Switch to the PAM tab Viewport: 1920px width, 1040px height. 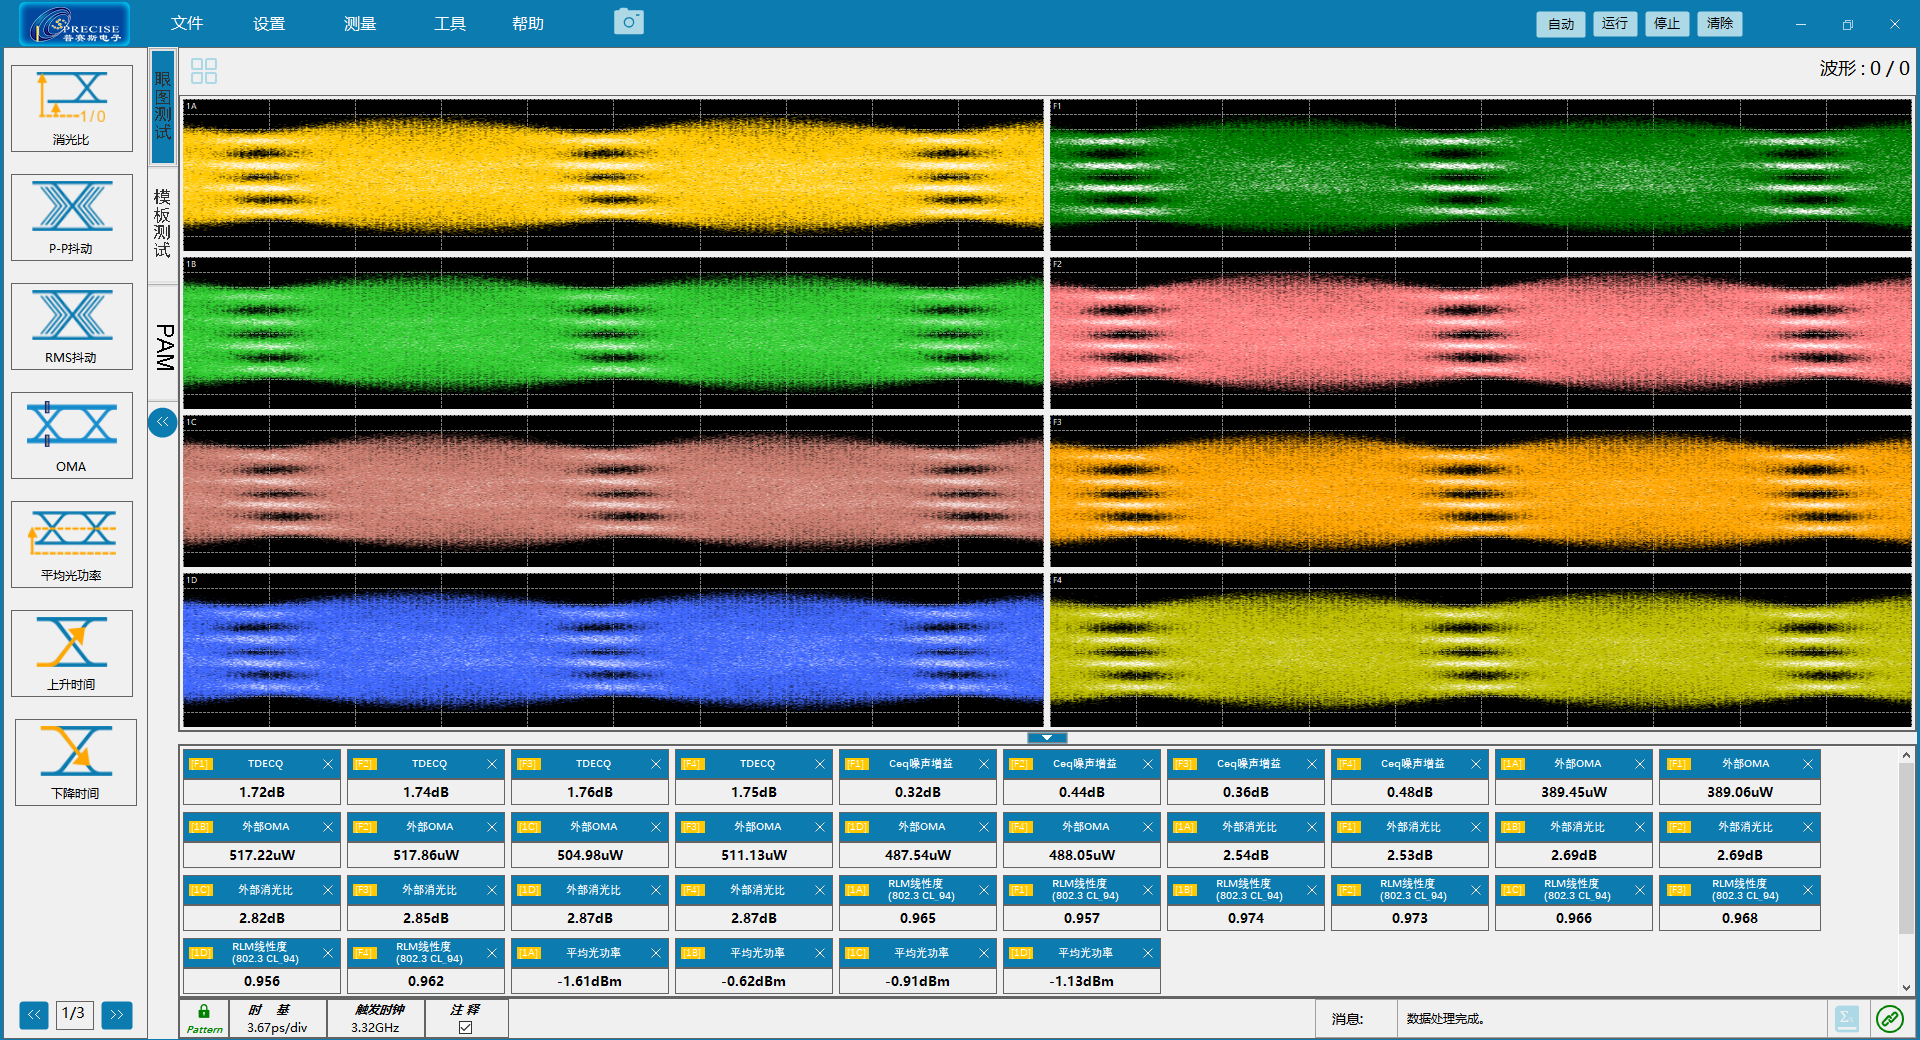coord(163,347)
